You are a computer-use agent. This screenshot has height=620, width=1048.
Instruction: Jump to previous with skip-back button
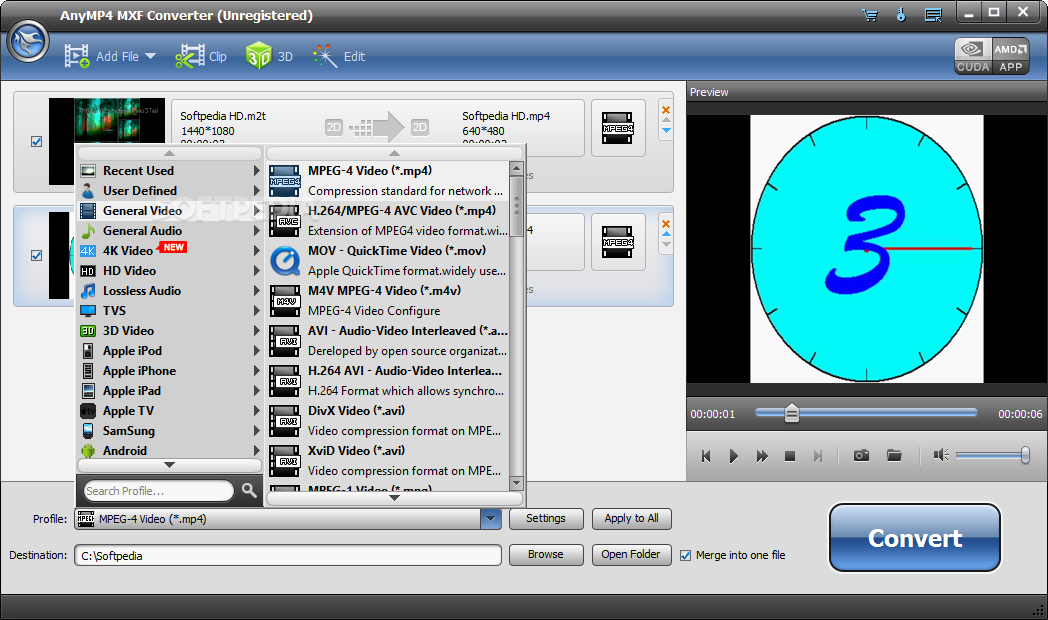706,456
